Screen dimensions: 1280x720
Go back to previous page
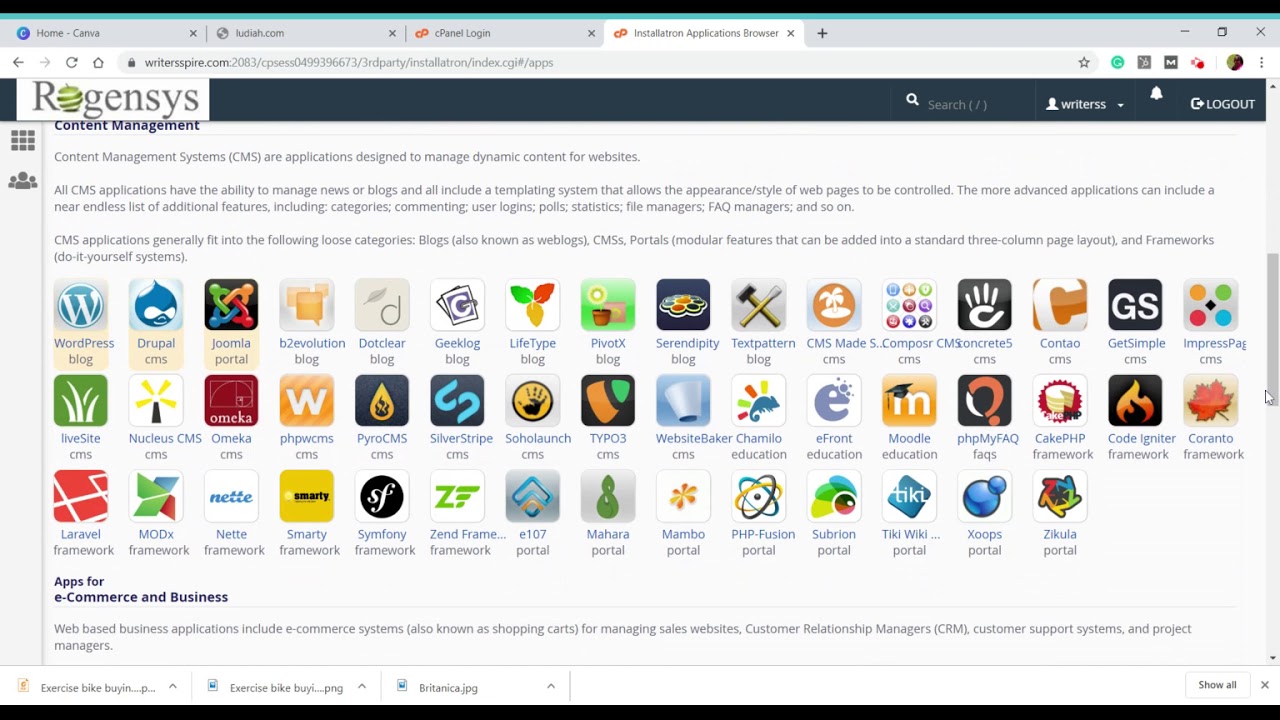coord(18,62)
